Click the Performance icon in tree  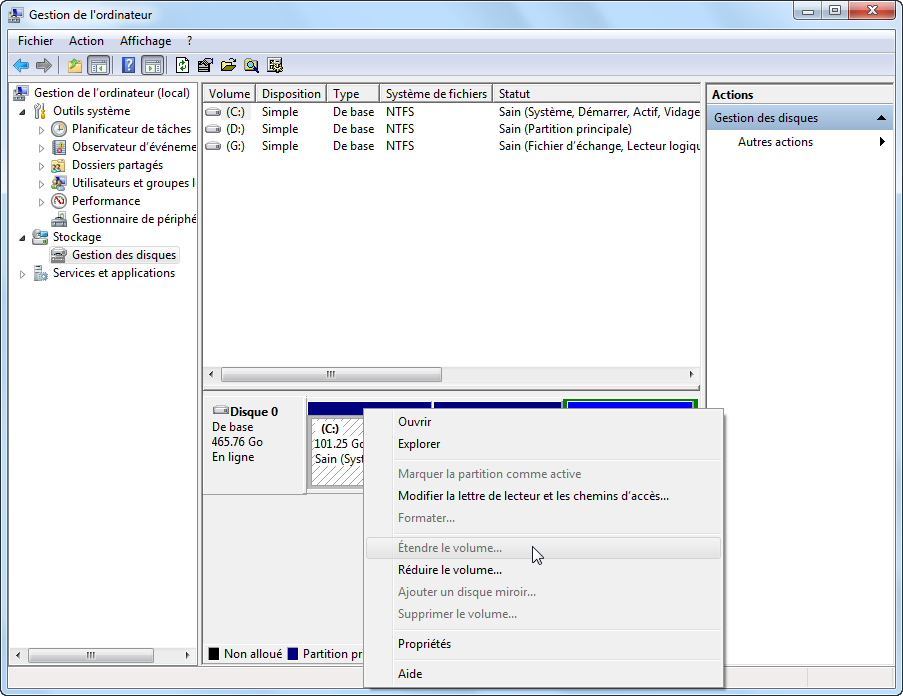pyautogui.click(x=59, y=201)
